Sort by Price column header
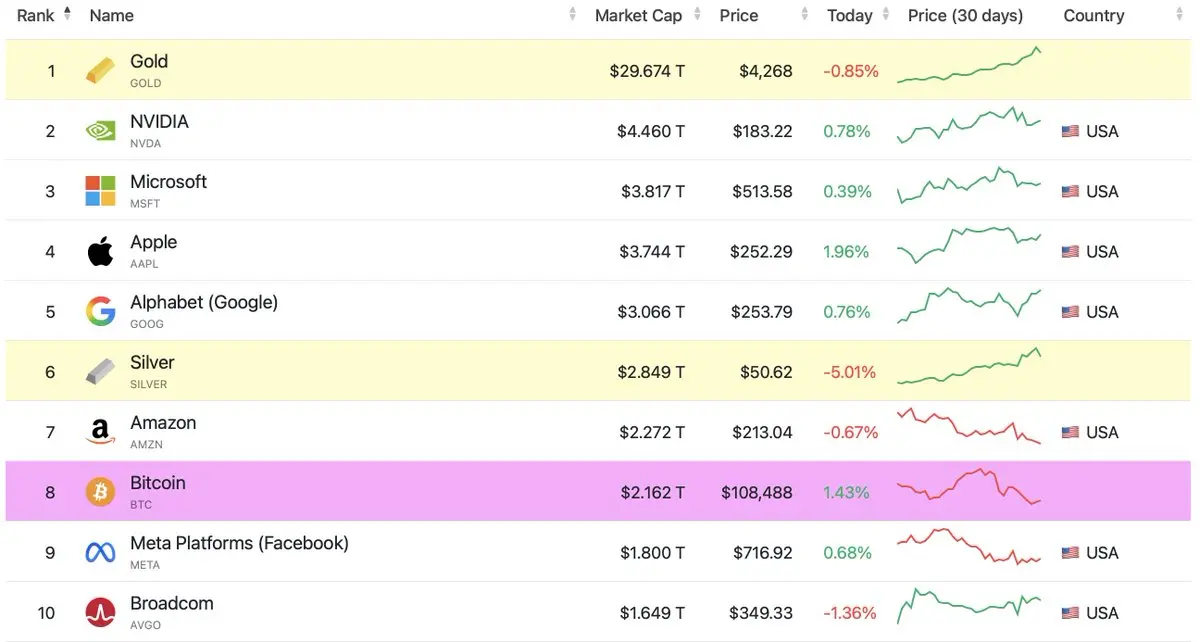 coord(739,15)
